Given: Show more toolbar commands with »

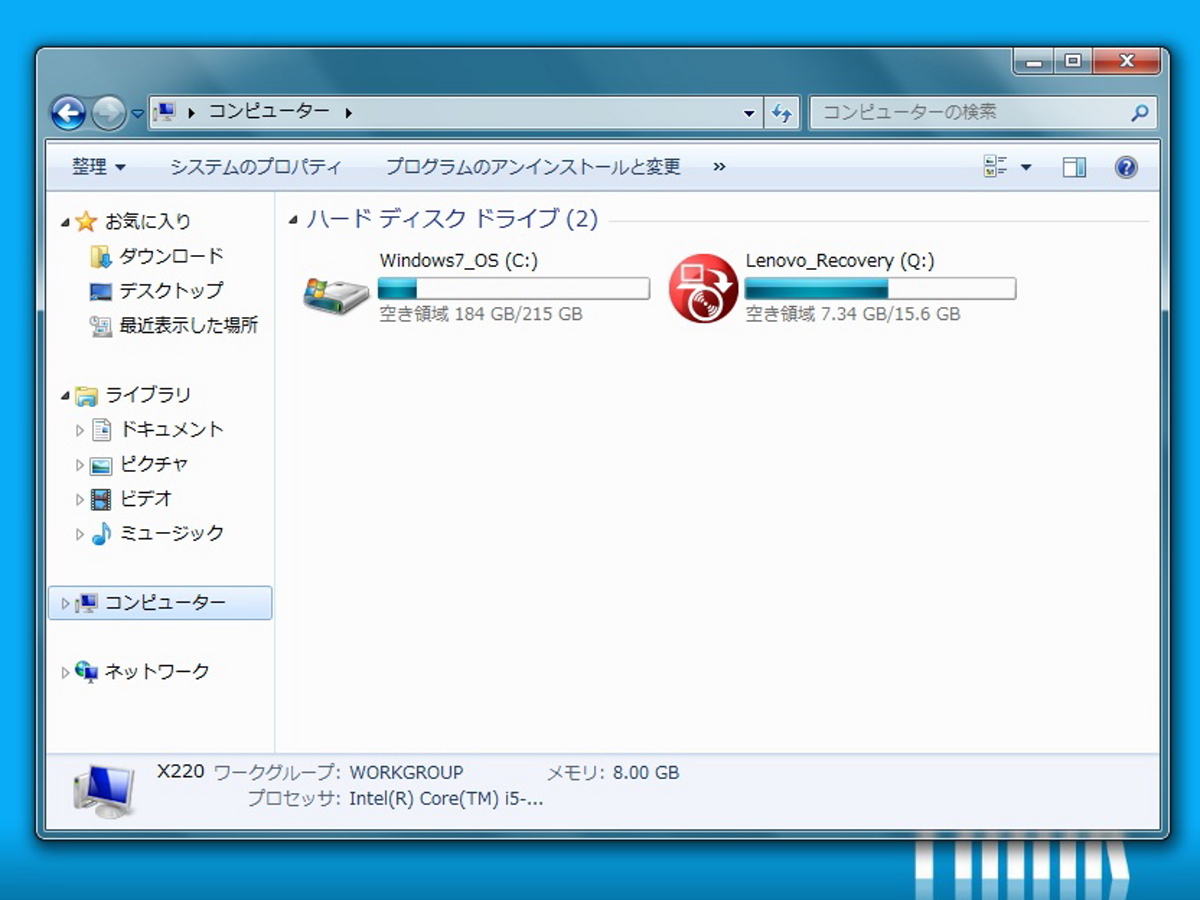Looking at the screenshot, I should coord(719,167).
